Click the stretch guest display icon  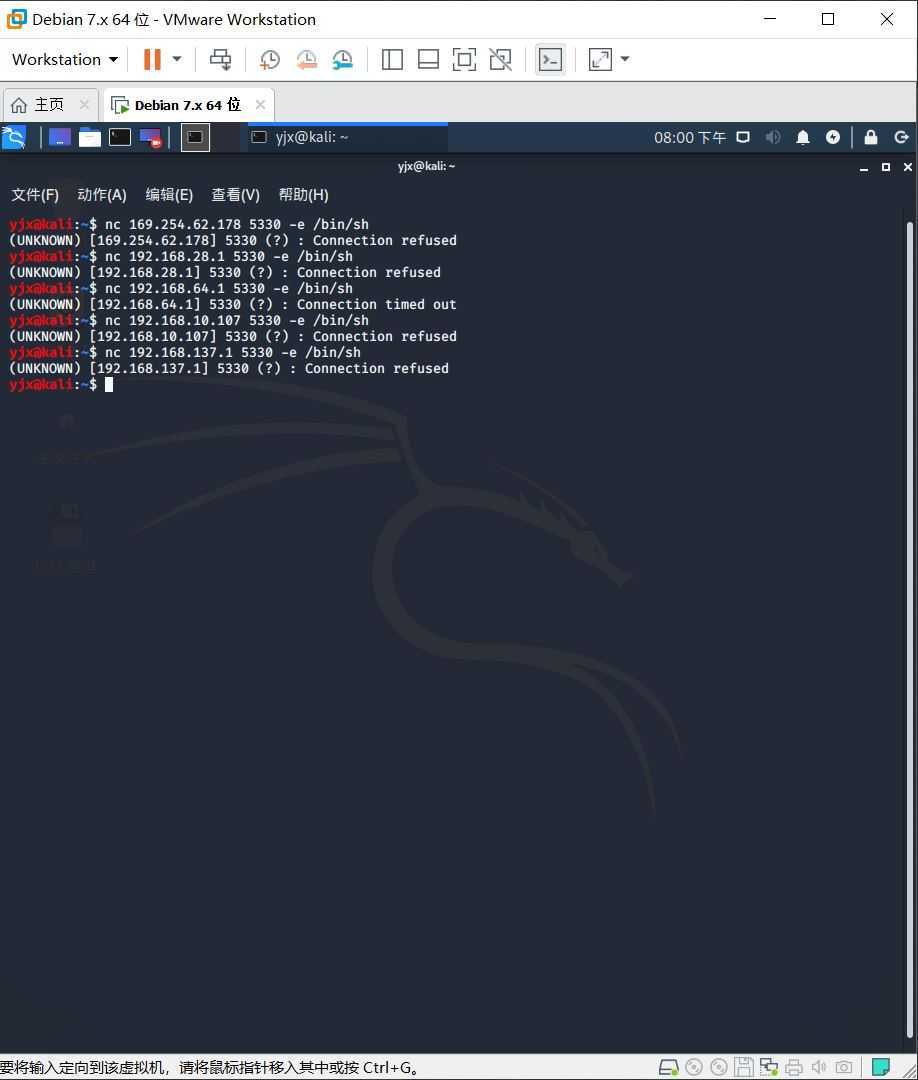tap(601, 59)
